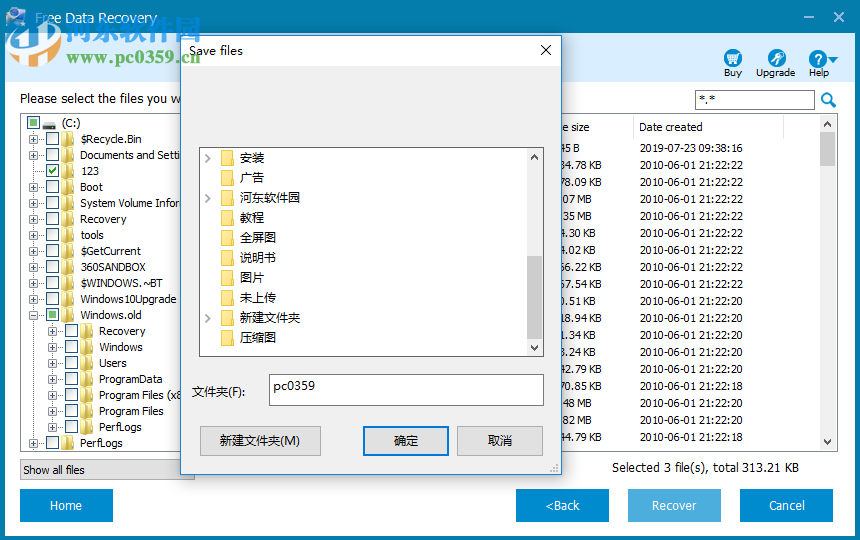
Task: Open the Help question mark icon
Action: 817,59
